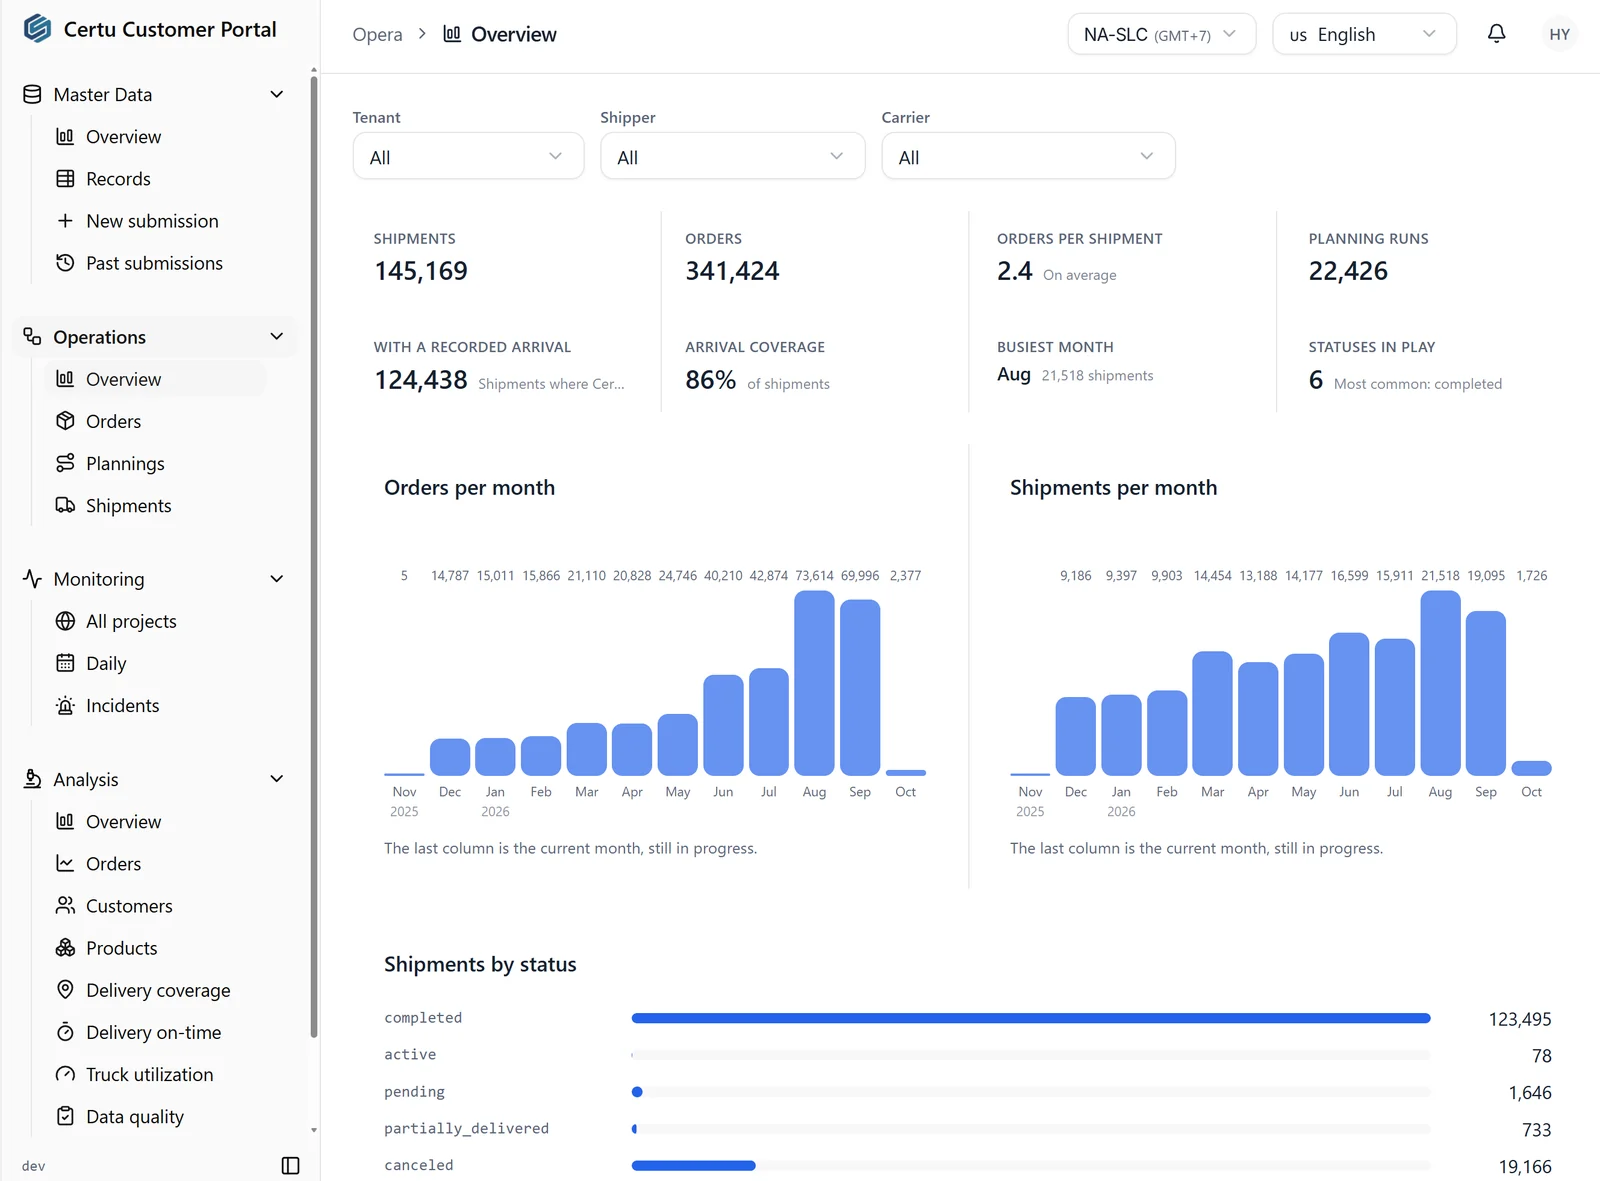Collapse the Analysis section
This screenshot has width=1600, height=1181.
tap(277, 779)
